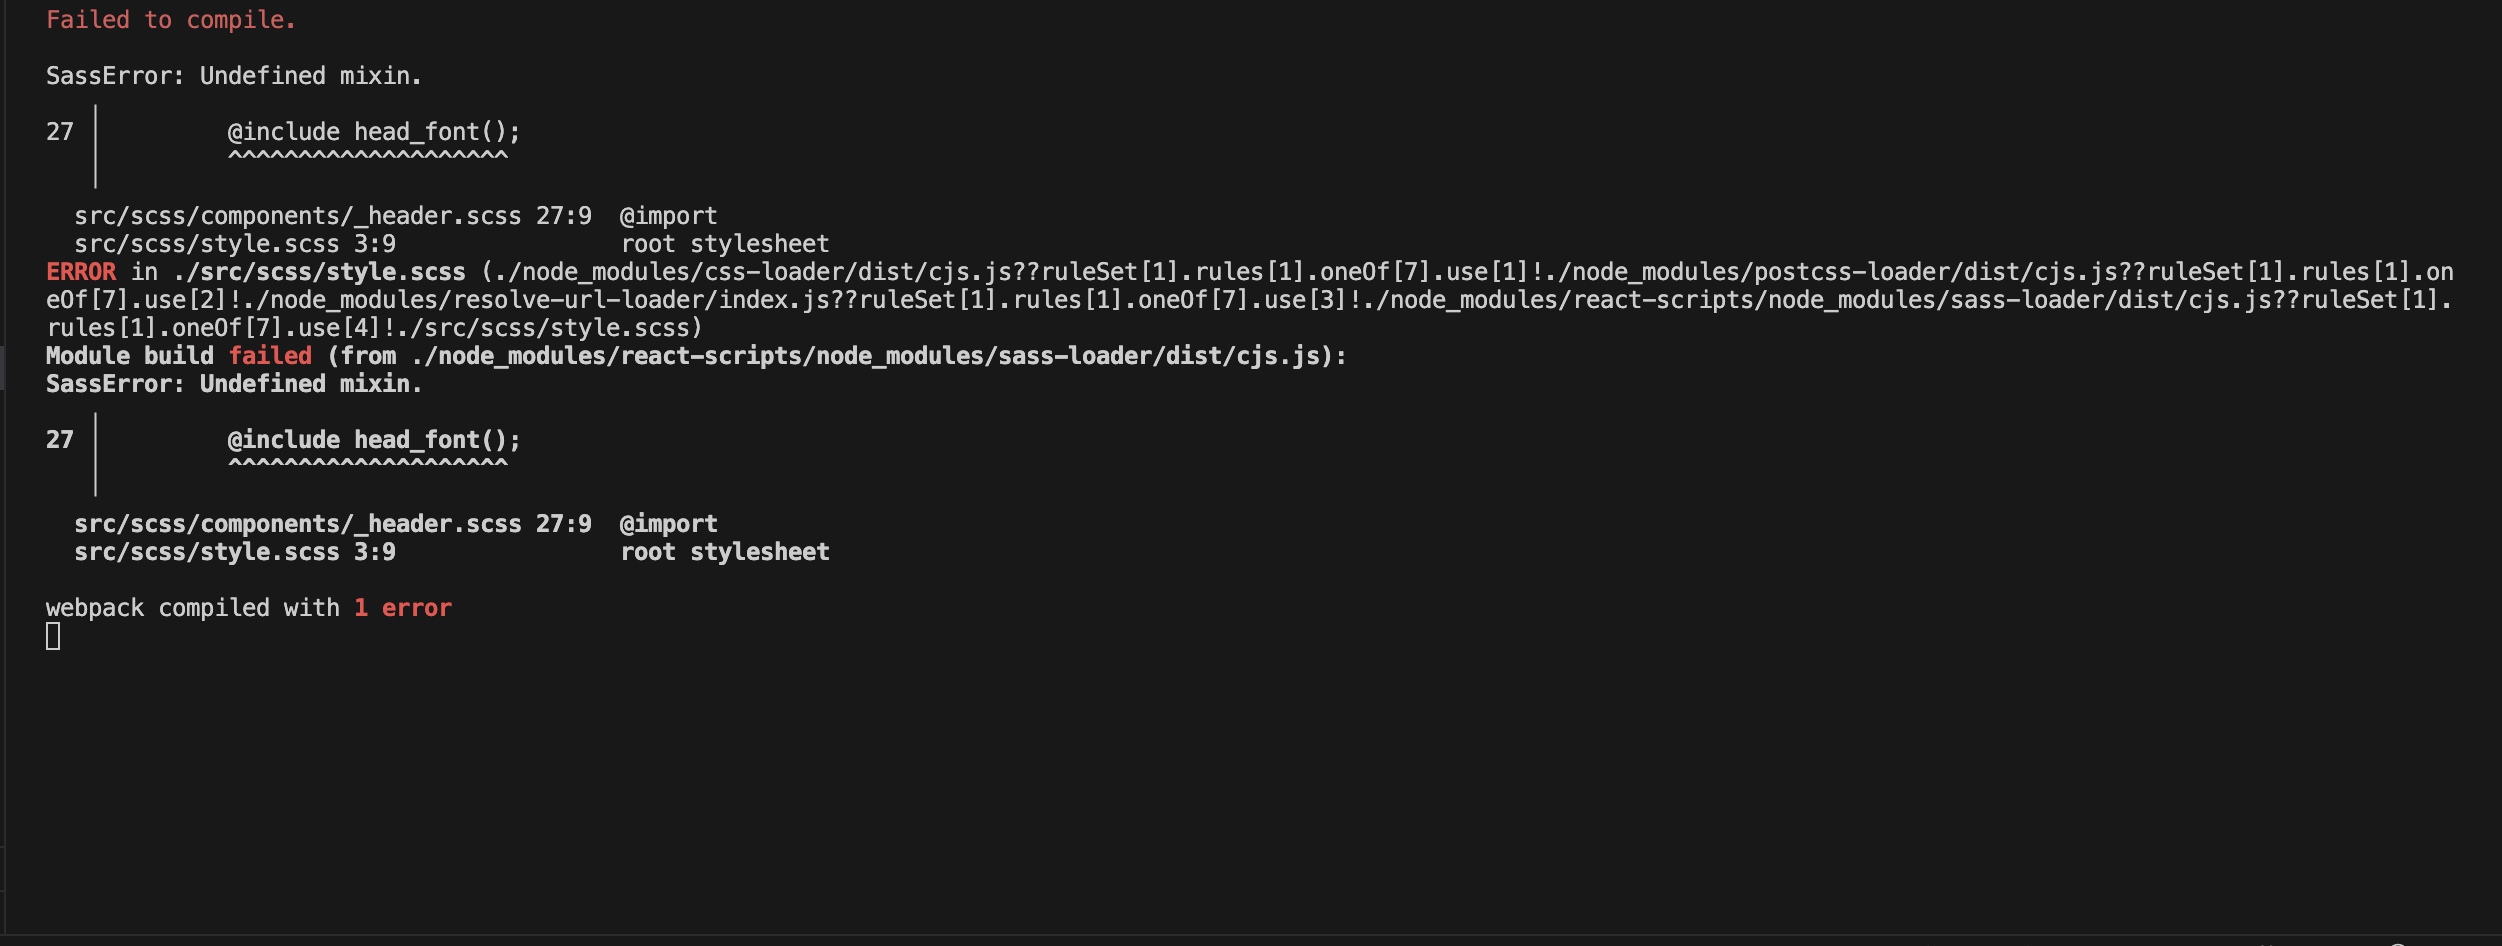Click the bold "root stylesheet" text

725,552
